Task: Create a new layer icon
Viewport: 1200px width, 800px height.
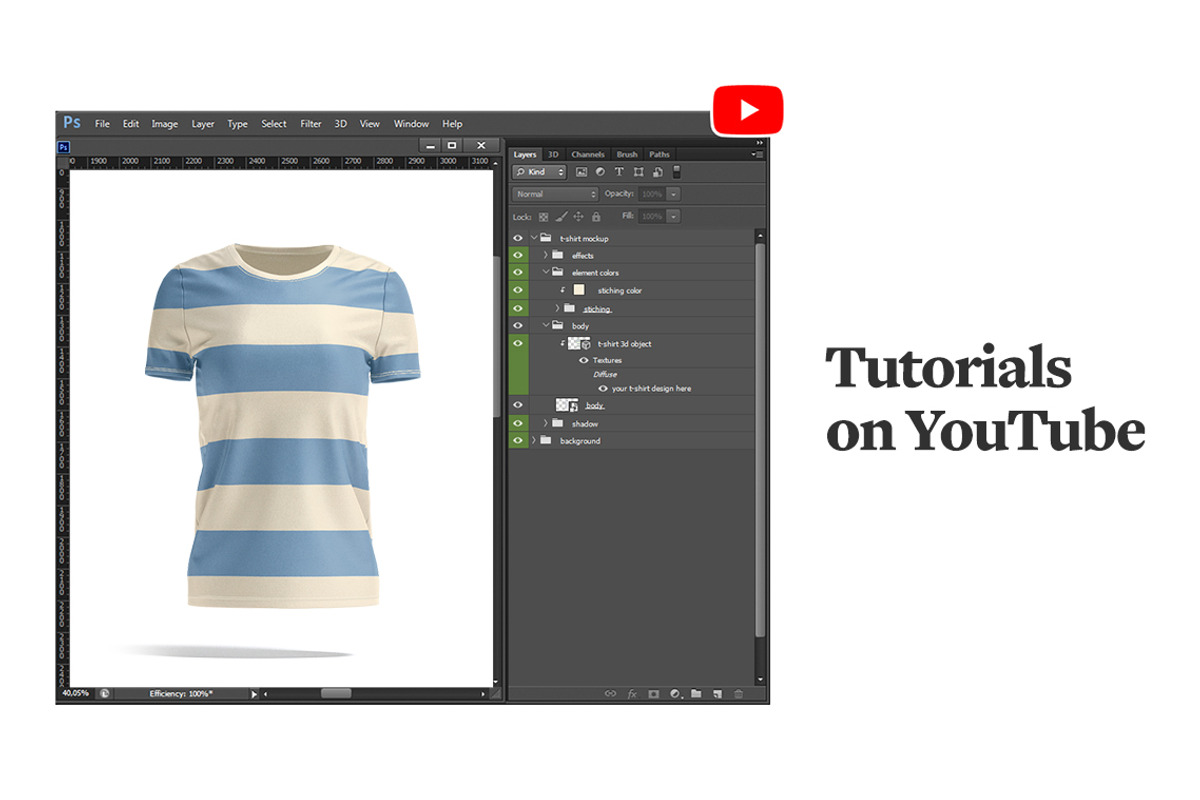Action: pyautogui.click(x=718, y=693)
